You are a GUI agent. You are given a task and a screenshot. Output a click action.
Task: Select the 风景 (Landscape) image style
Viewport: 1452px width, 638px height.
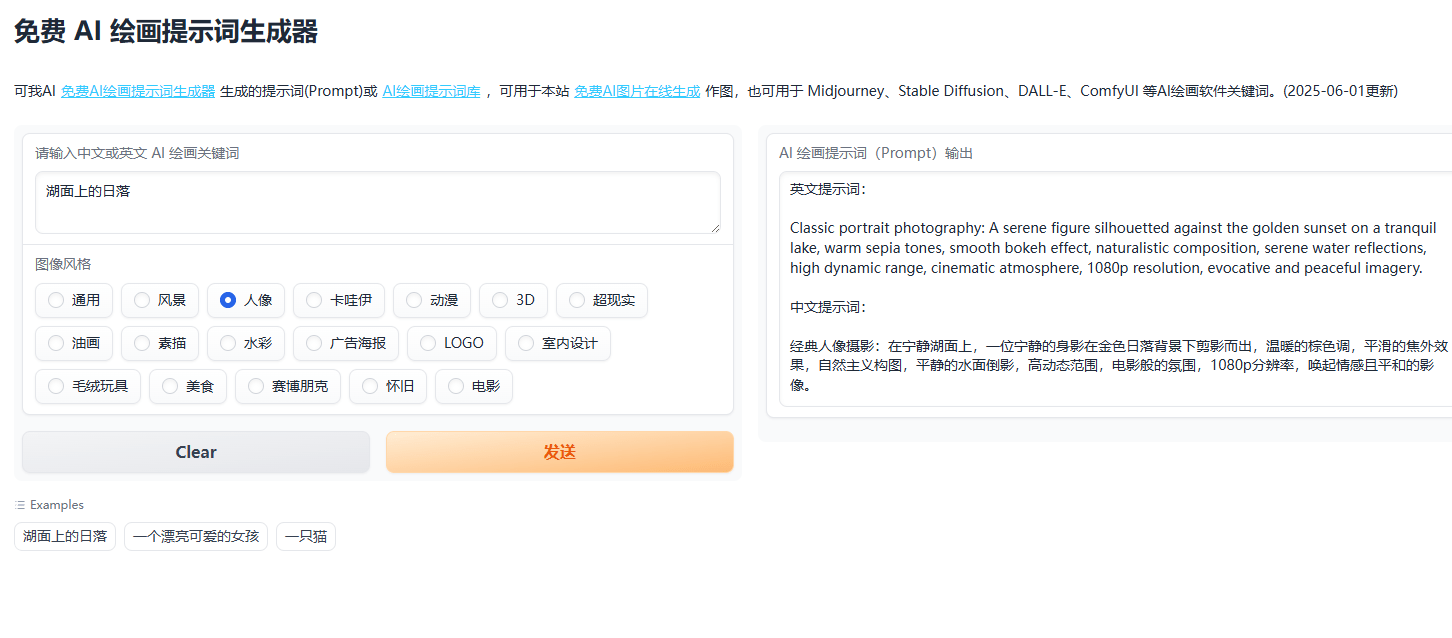[x=159, y=300]
